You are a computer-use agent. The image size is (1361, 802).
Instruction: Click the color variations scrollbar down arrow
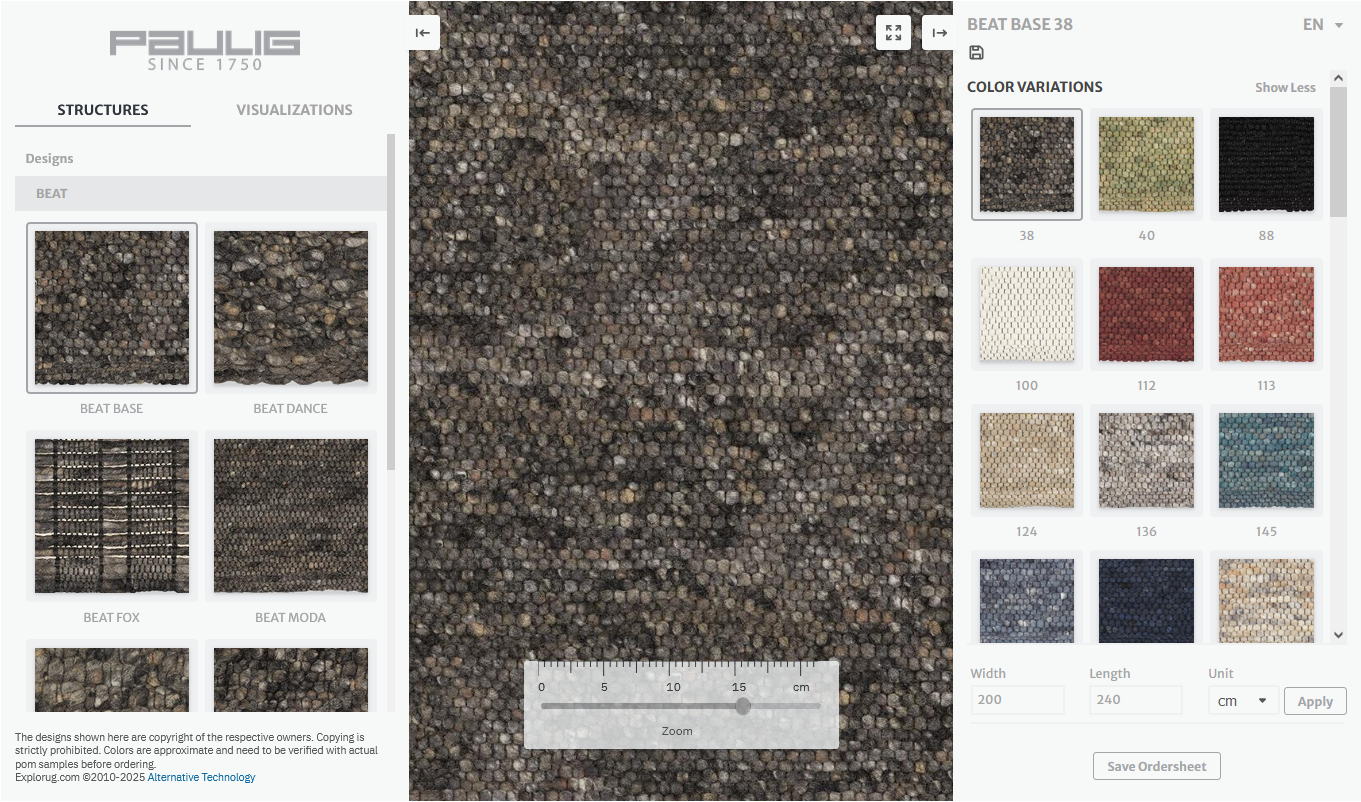[x=1339, y=635]
